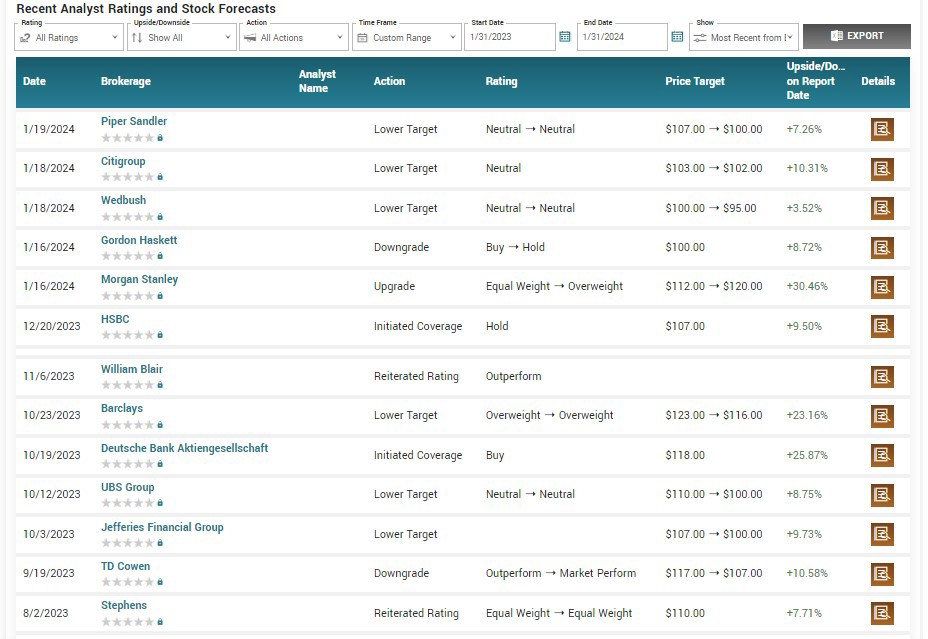The image size is (928, 639).
Task: Click the star rating under TD Cowen
Action: 127,582
